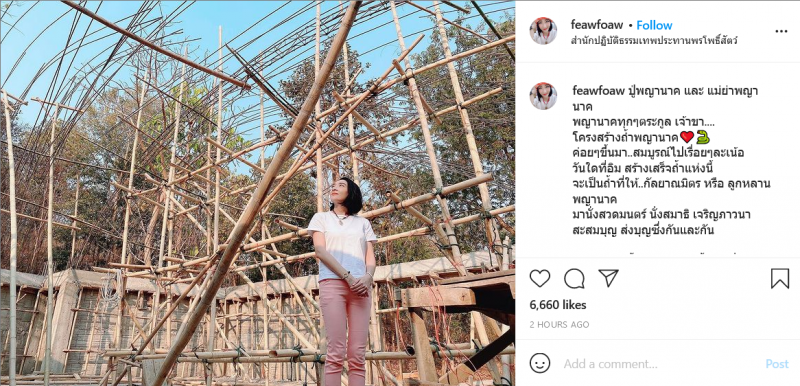
Task: Open emoji picker smiley icon
Action: pyautogui.click(x=539, y=363)
